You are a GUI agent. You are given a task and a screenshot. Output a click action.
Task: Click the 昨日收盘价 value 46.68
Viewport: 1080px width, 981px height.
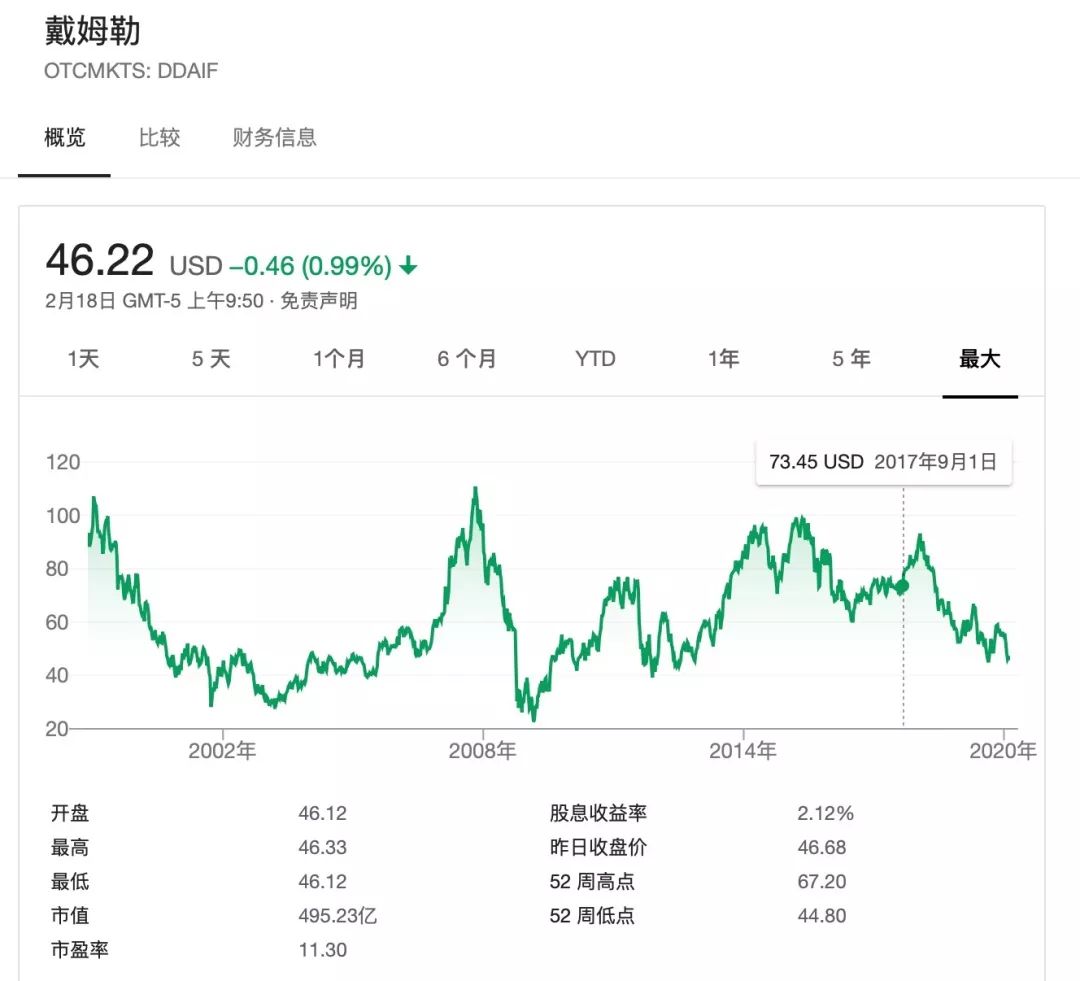coord(822,847)
